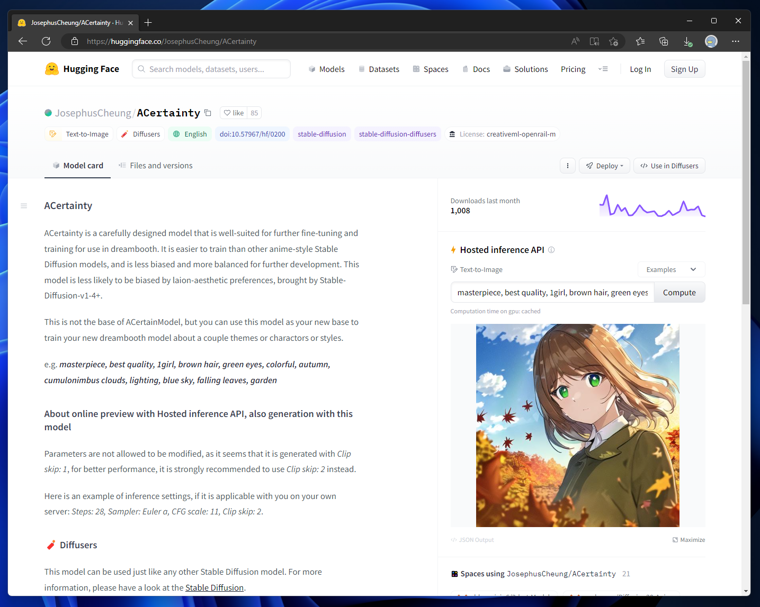The height and width of the screenshot is (607, 760).
Task: Click the doi:10.57967/hf/0200 tag
Action: point(252,134)
